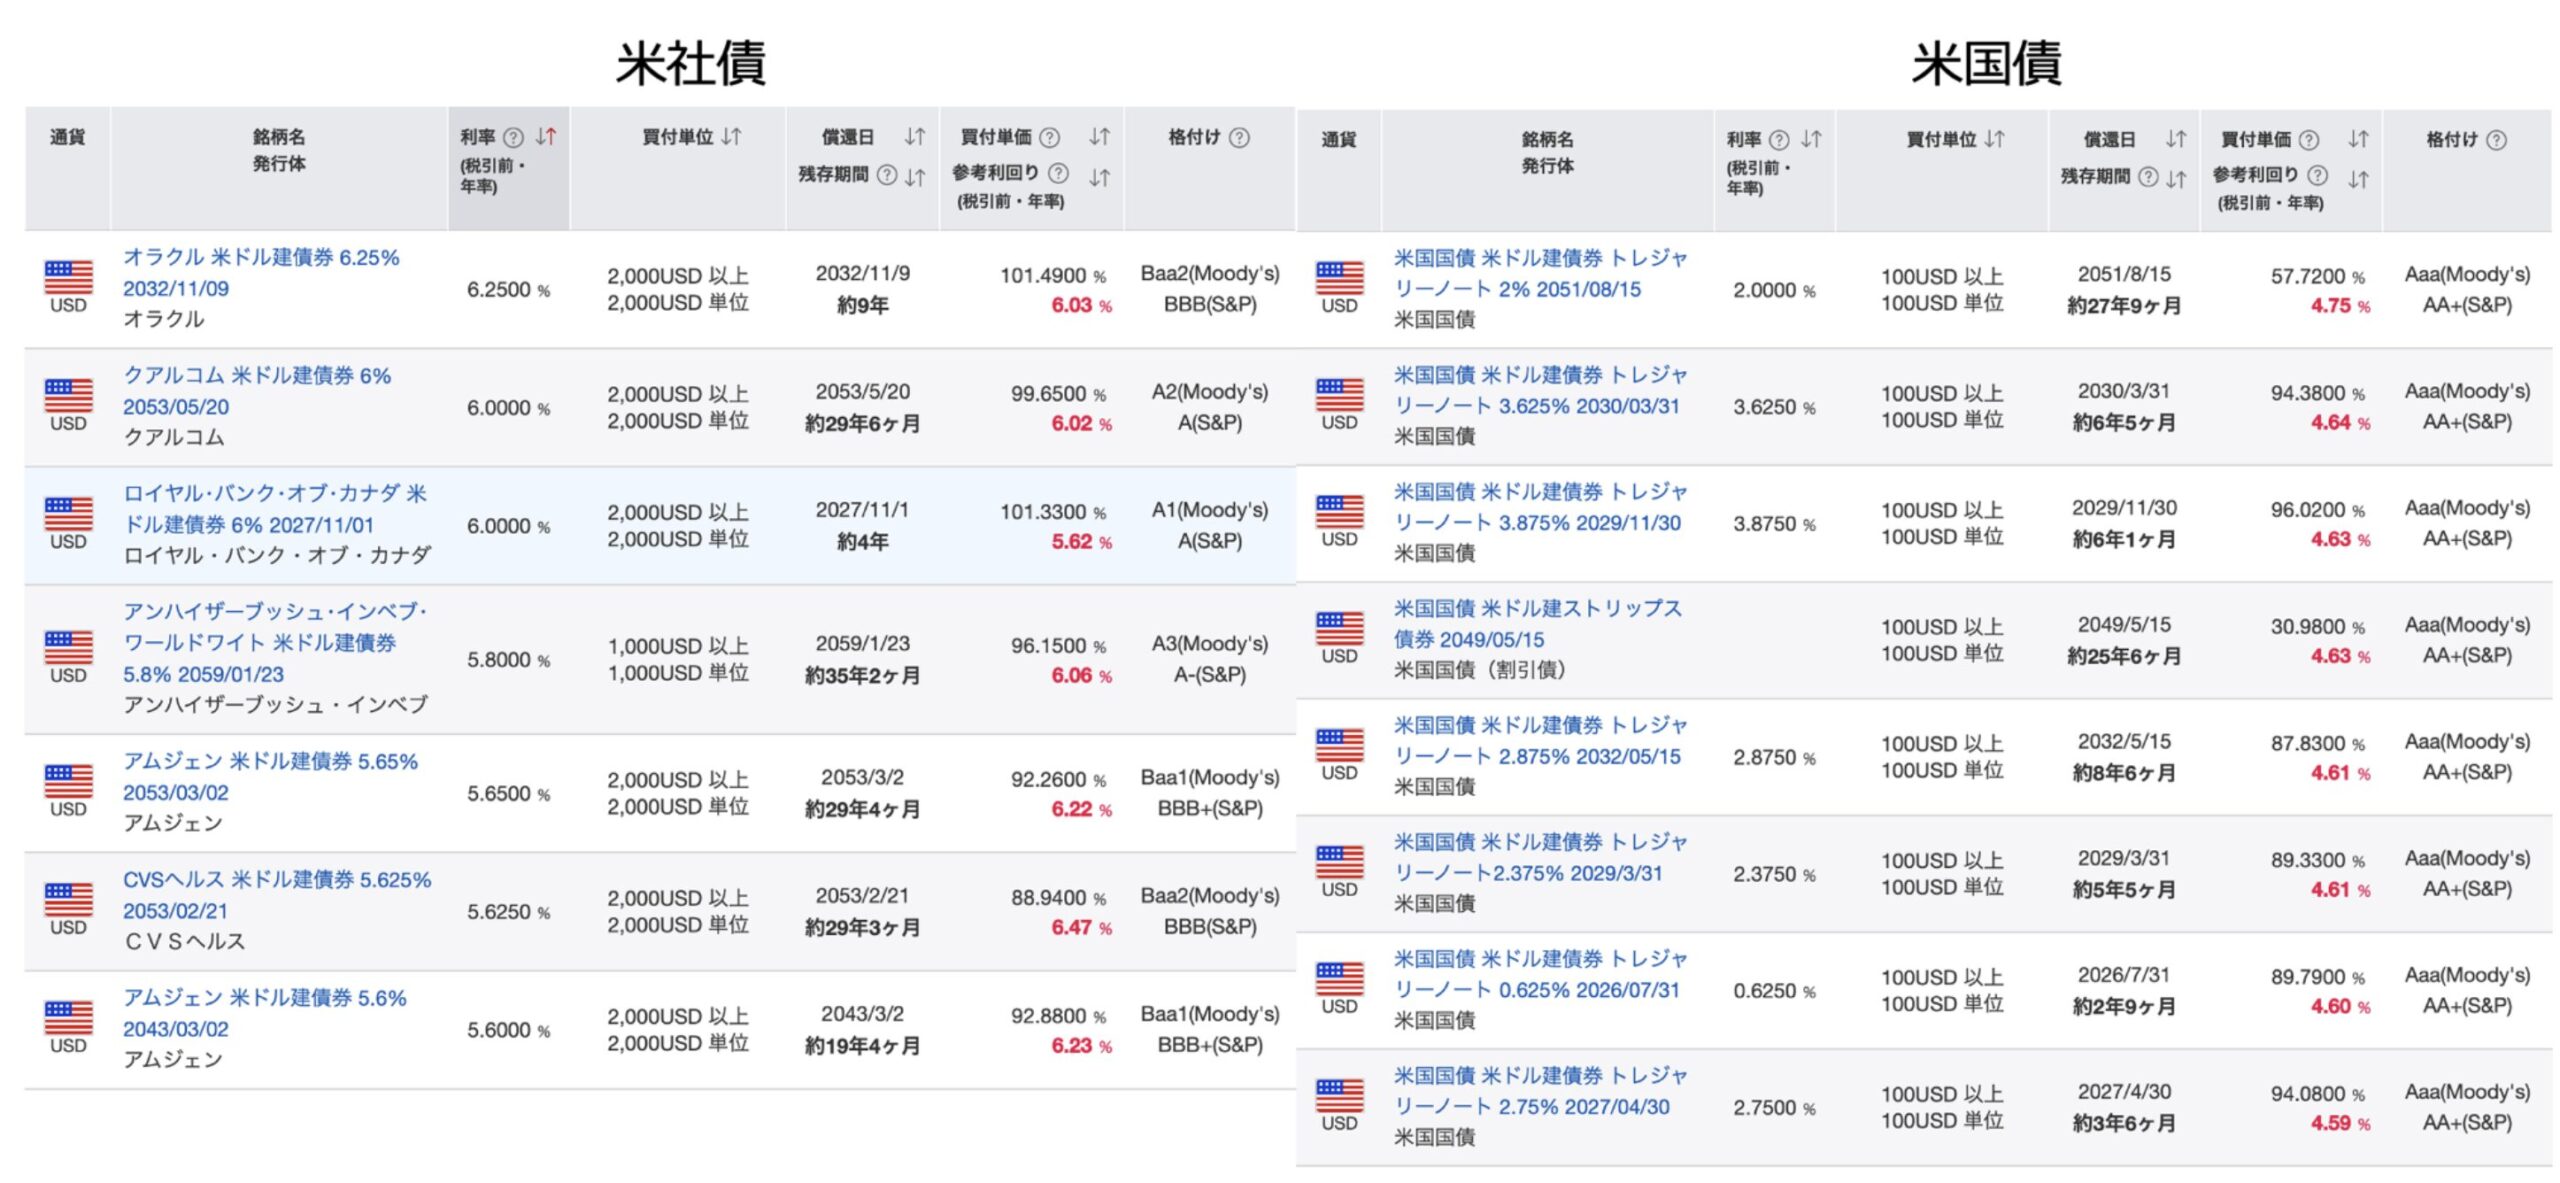Image resolution: width=2560 pixels, height=1183 pixels.
Task: Sort 米社債 table by 償還日
Action: 914,136
